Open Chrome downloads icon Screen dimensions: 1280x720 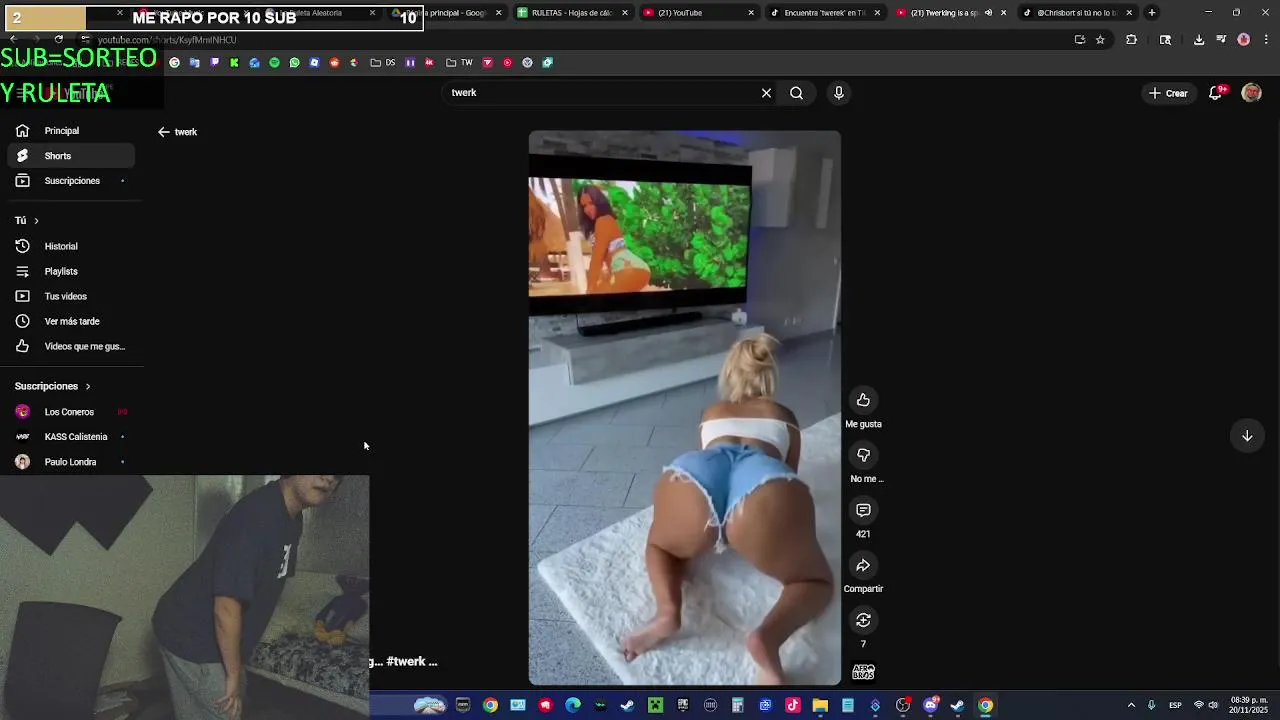[x=1199, y=40]
